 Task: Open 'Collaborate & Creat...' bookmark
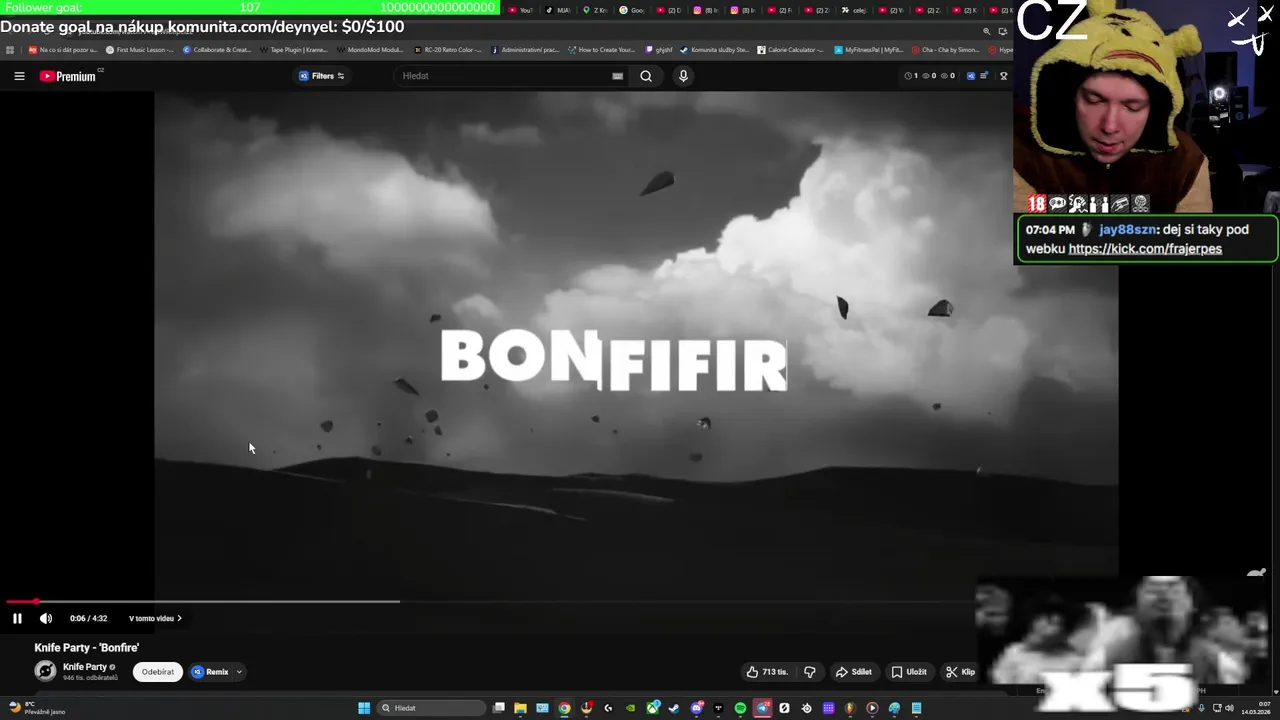click(217, 49)
